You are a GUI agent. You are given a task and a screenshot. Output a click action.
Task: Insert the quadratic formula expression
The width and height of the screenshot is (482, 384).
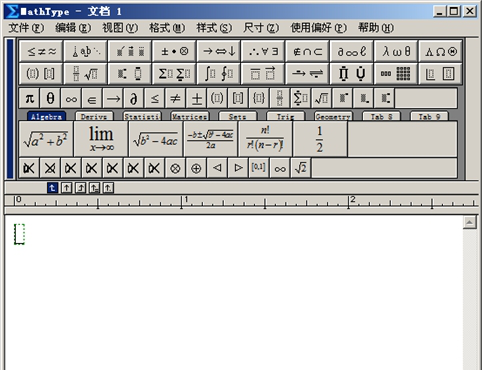point(210,139)
